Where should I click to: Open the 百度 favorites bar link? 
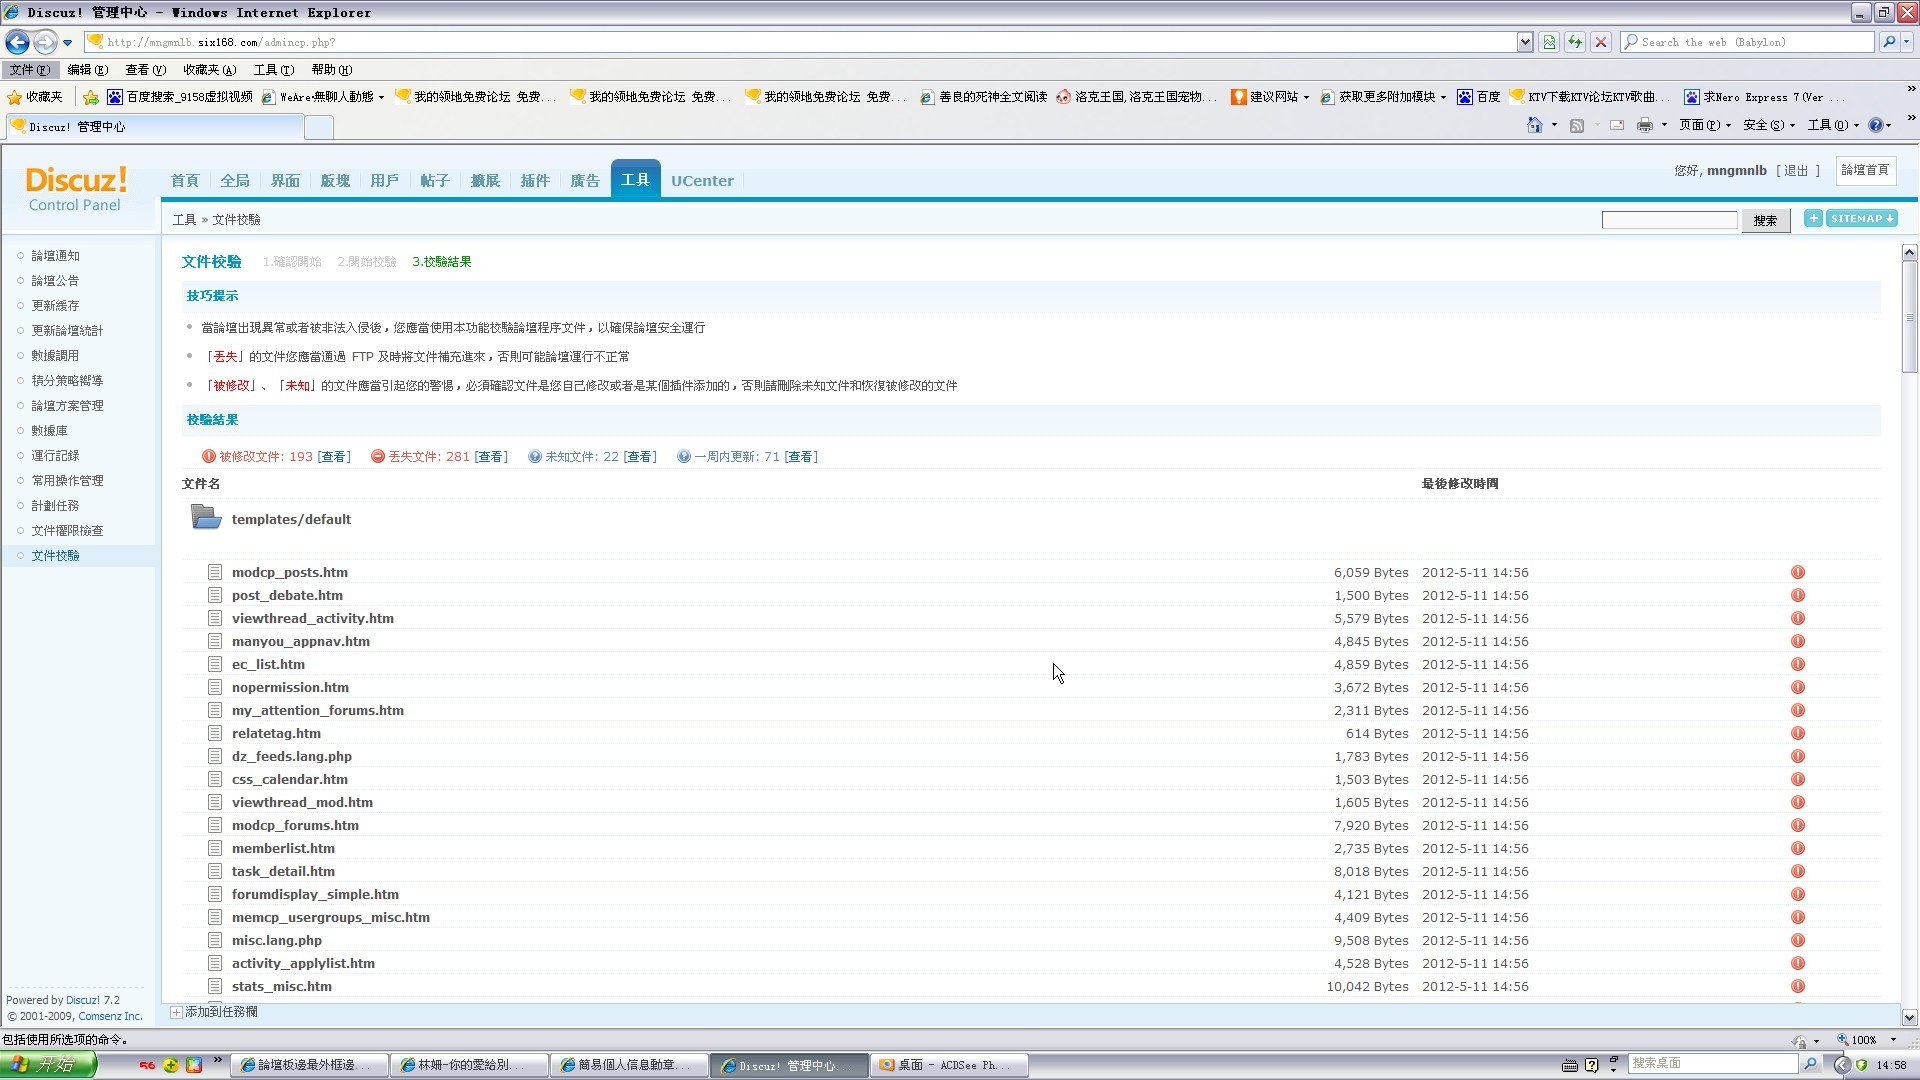(1479, 97)
